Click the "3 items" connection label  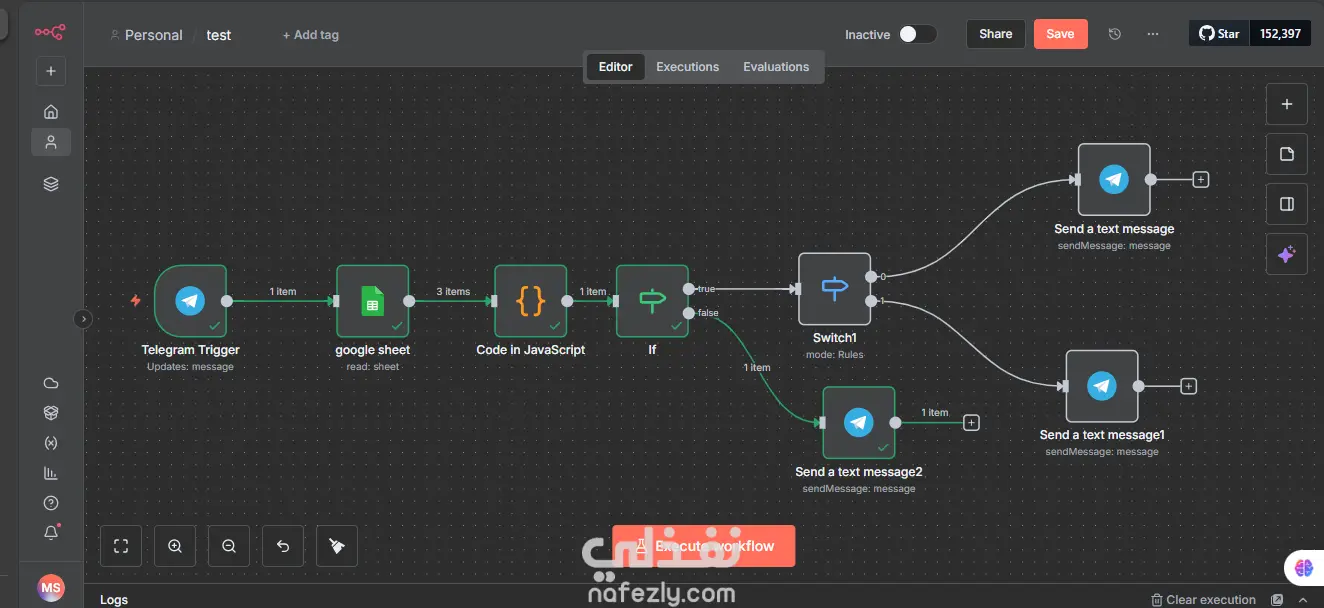[x=452, y=292]
